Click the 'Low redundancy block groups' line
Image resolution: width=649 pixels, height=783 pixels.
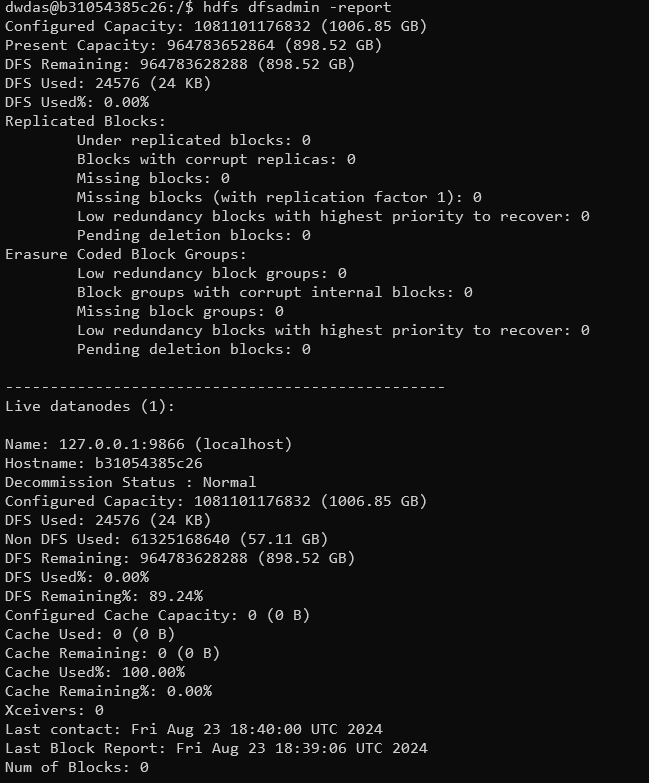pyautogui.click(x=211, y=273)
